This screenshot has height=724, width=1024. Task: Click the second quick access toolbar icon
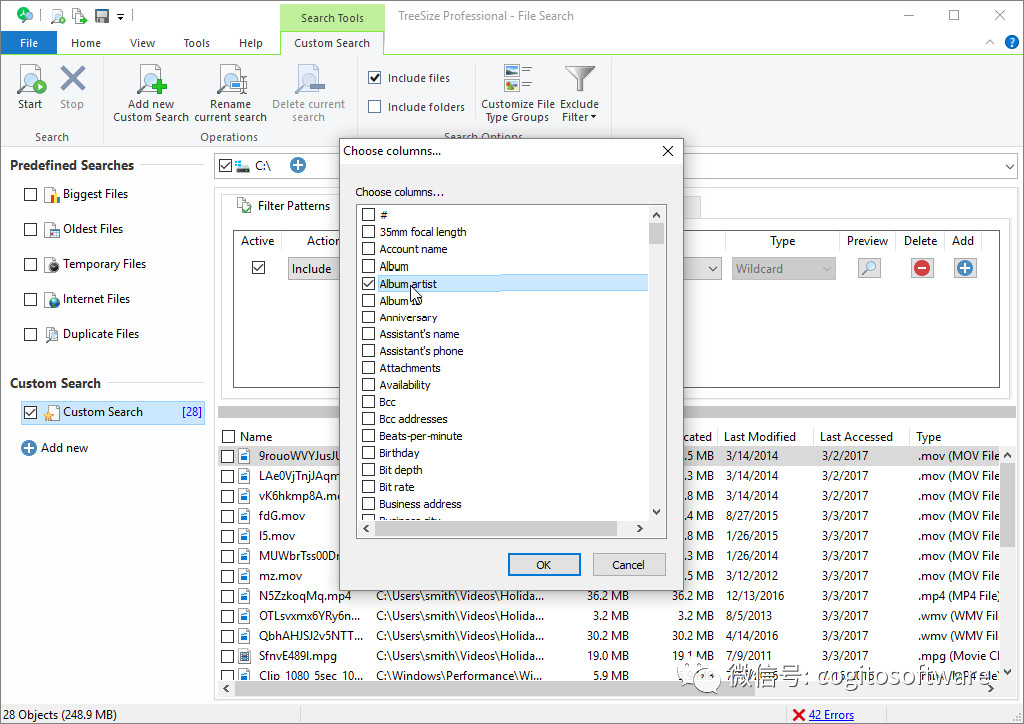(x=79, y=16)
